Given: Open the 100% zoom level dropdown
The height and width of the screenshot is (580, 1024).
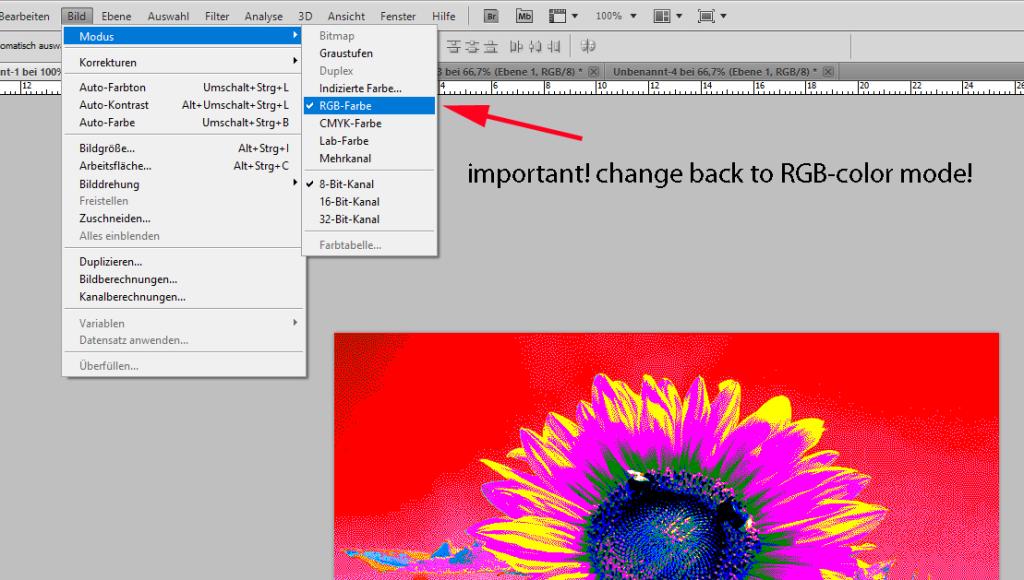Looking at the screenshot, I should tap(615, 16).
